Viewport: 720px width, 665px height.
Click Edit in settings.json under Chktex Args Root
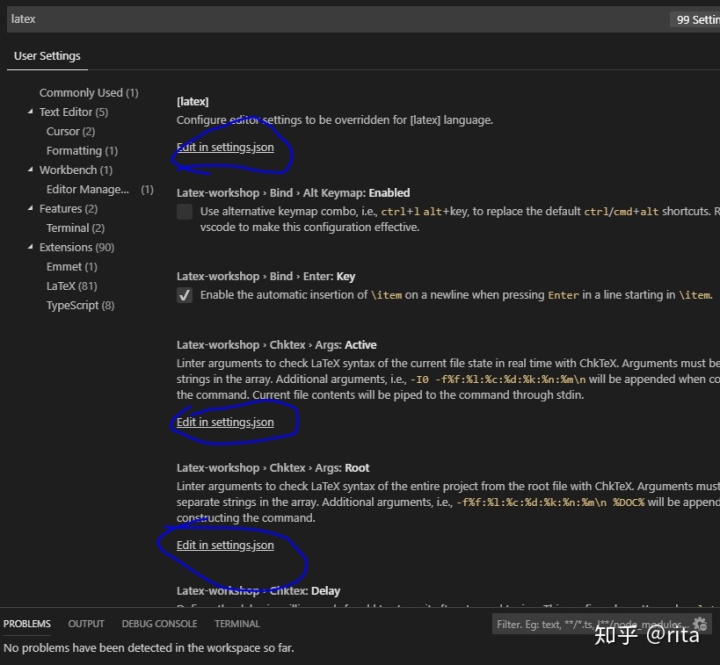click(225, 545)
